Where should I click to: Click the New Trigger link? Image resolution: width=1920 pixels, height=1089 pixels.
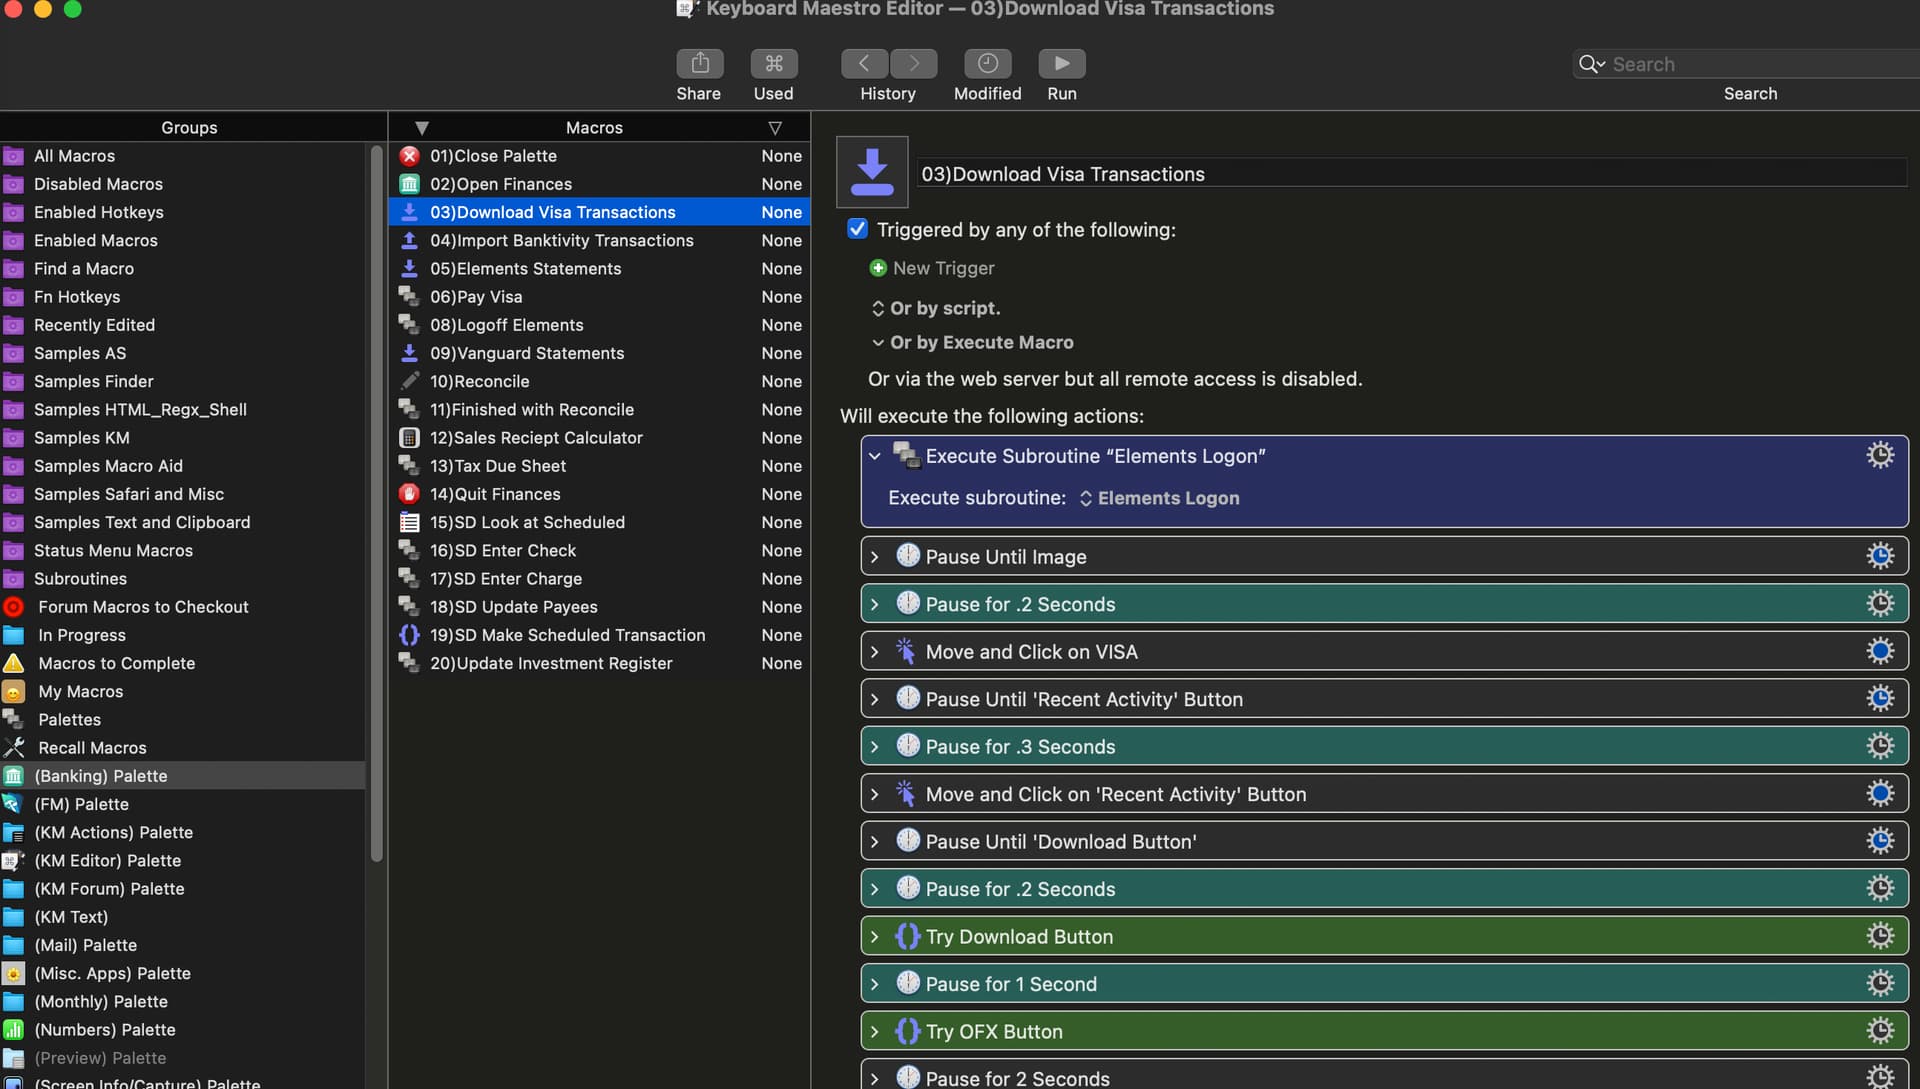point(943,268)
